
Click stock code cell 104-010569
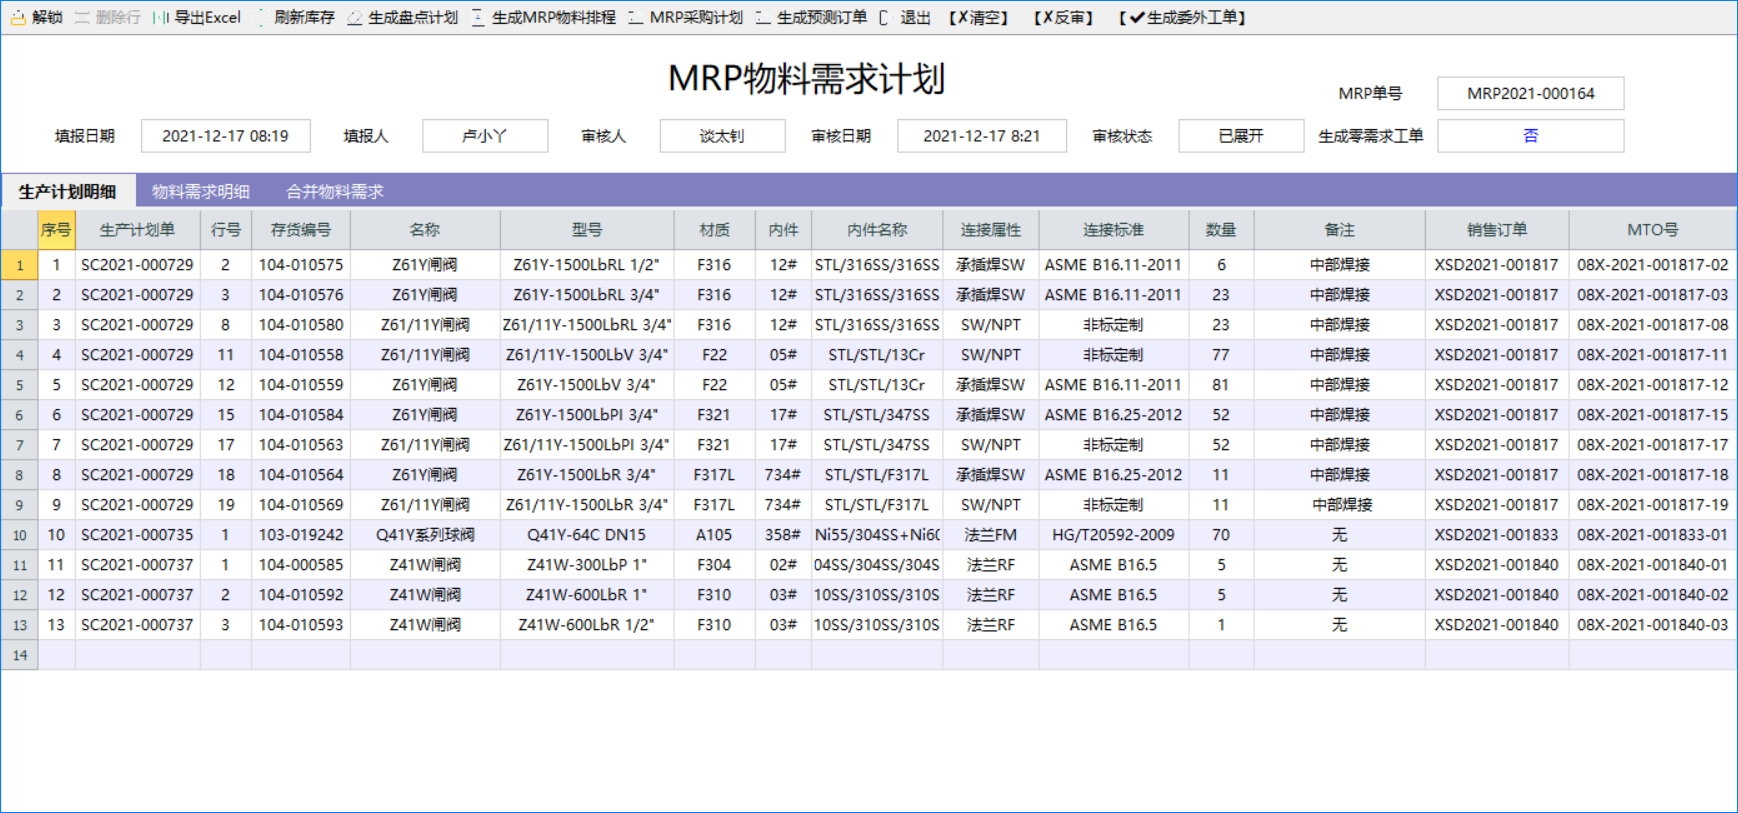[x=301, y=505]
